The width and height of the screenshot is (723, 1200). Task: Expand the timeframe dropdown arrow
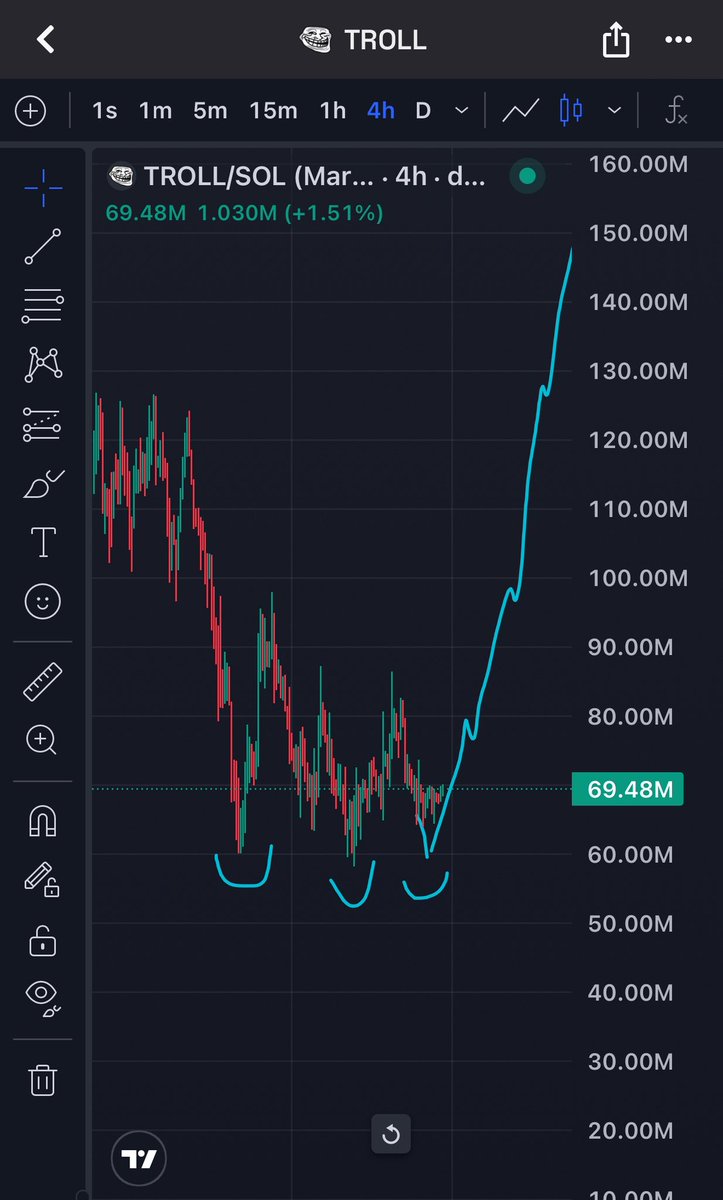[461, 110]
